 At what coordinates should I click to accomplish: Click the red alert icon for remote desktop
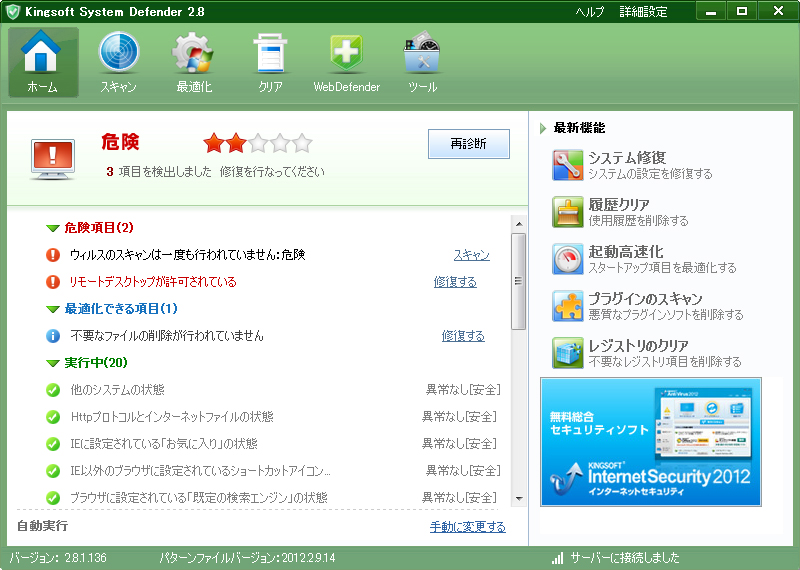point(53,282)
